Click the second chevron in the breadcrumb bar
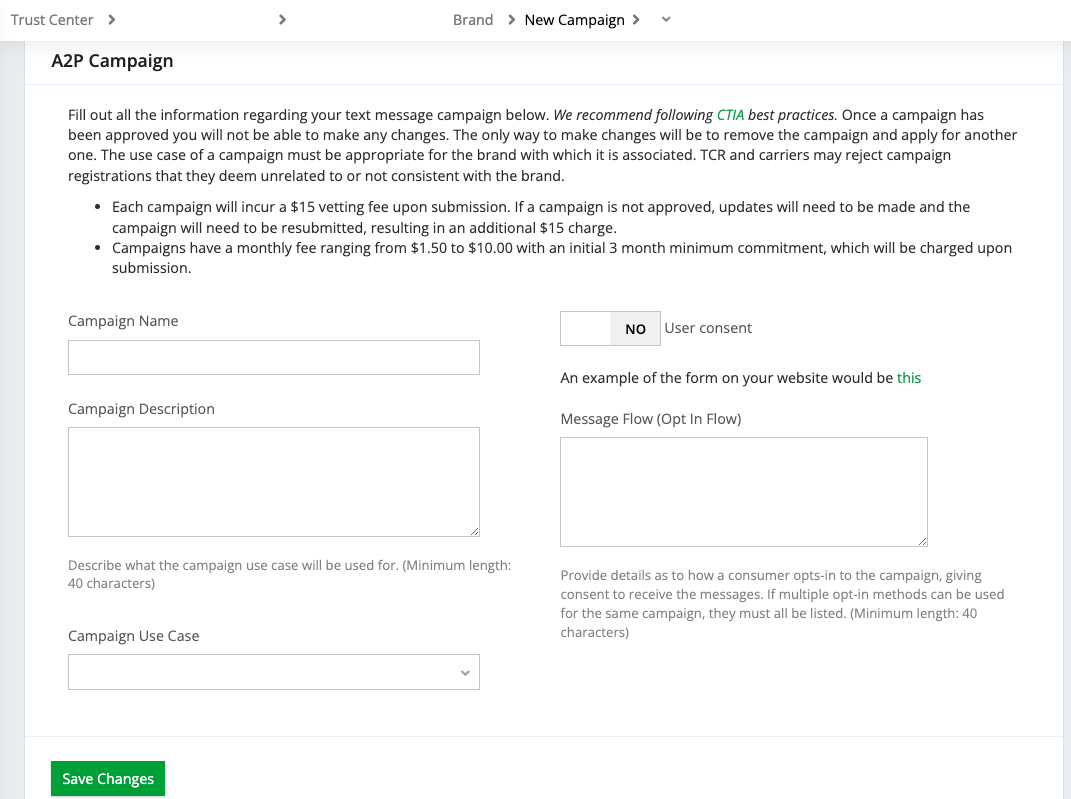1071x799 pixels. click(x=283, y=20)
